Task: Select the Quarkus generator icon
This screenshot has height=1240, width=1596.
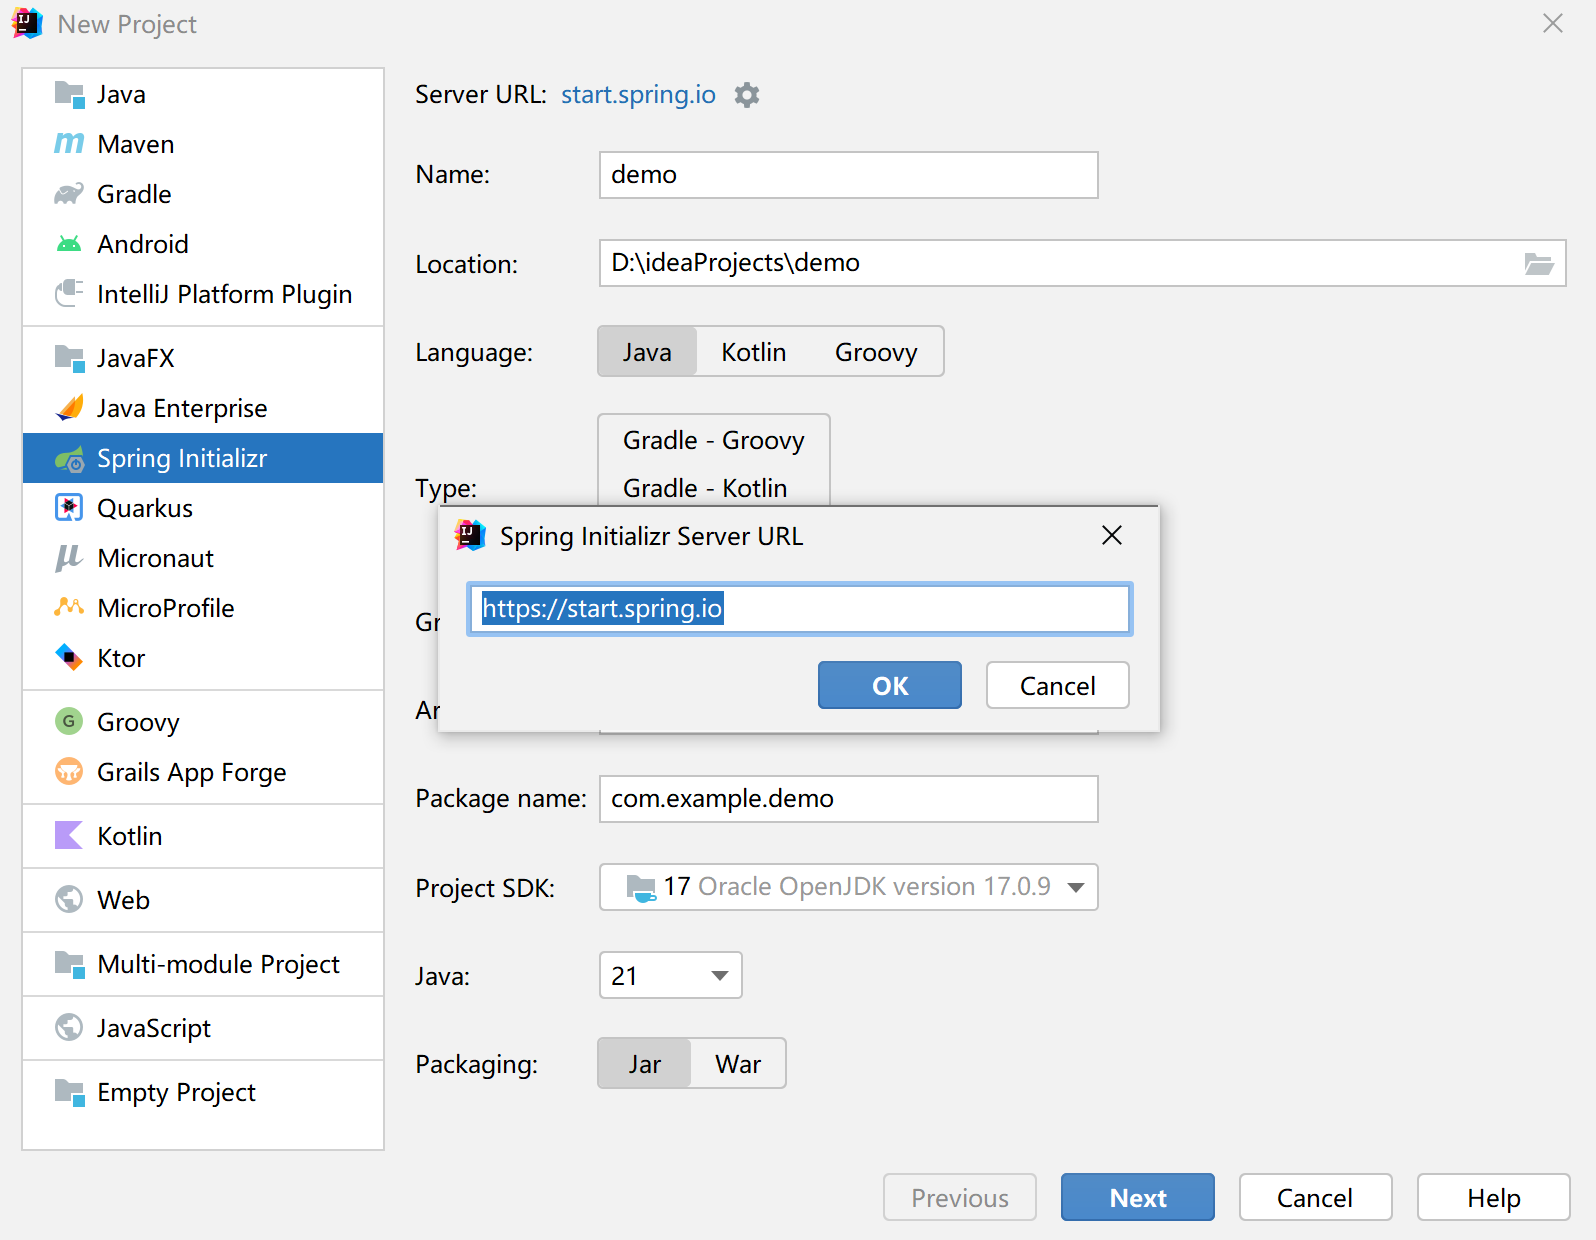Action: [69, 508]
